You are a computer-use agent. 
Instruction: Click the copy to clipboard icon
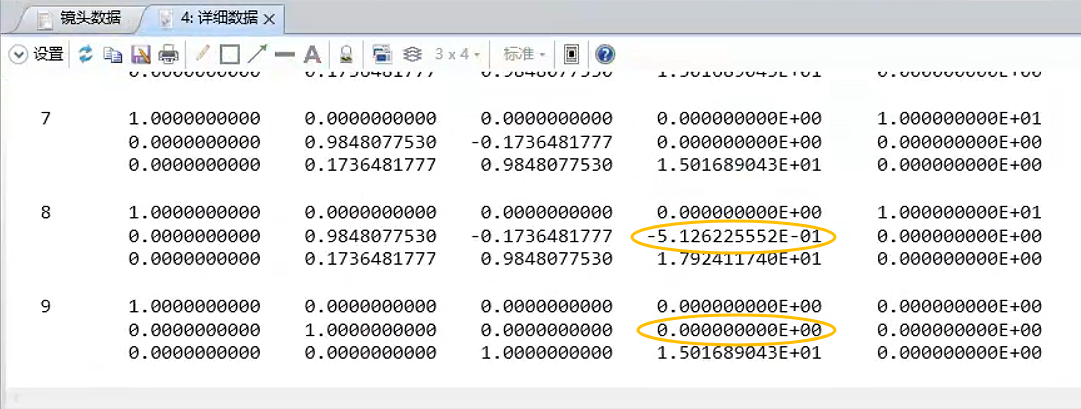coord(113,54)
